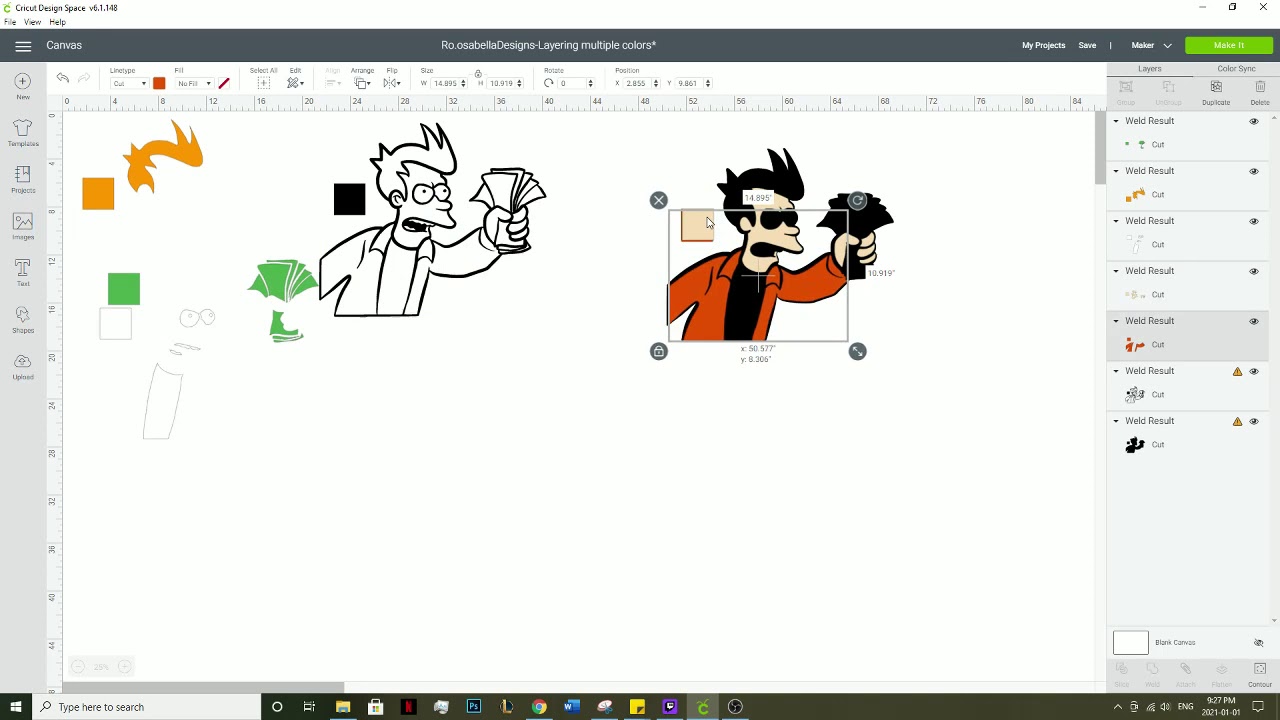Hide the tan skin Weld Result layer
The image size is (1280, 720).
(1254, 271)
